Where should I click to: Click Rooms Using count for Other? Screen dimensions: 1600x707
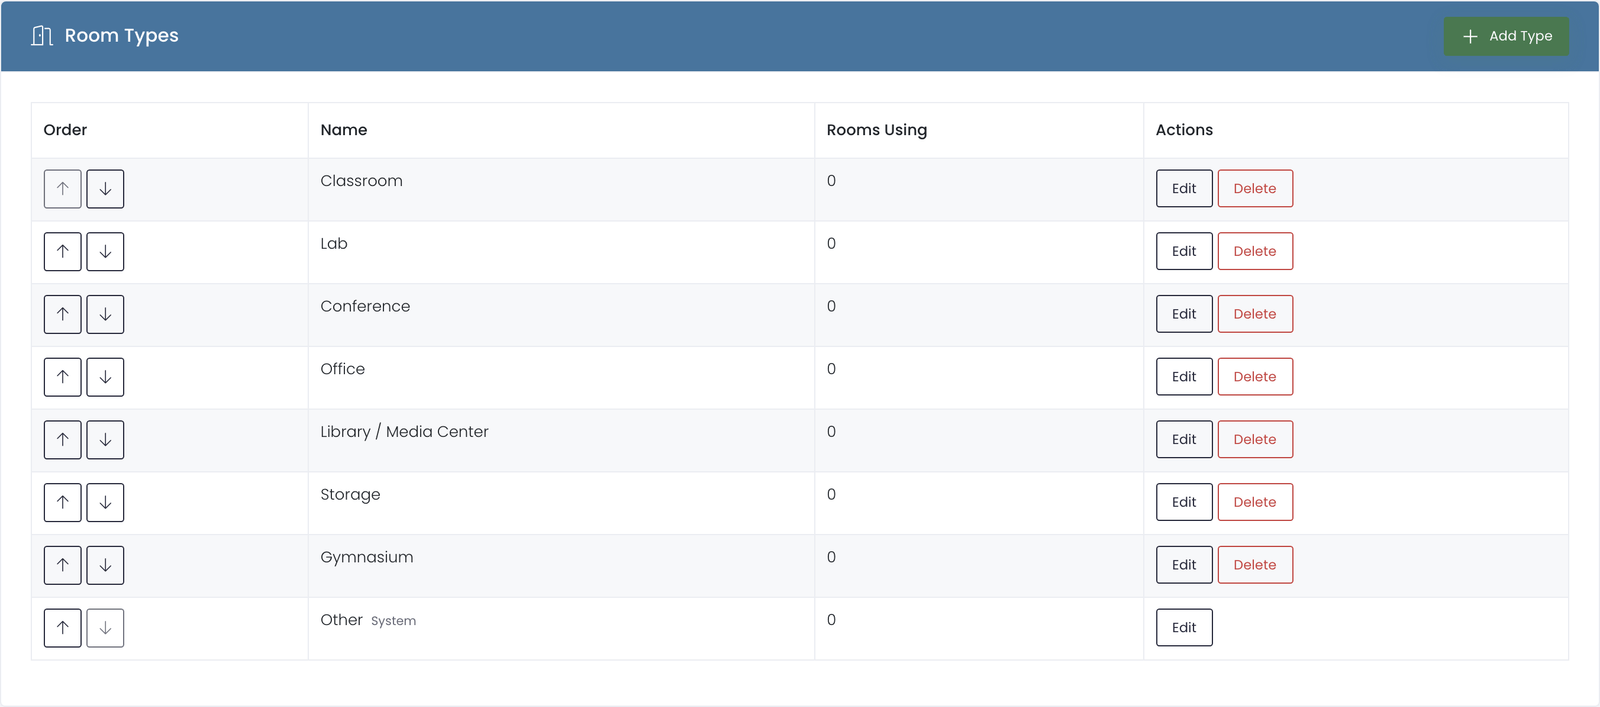831,620
